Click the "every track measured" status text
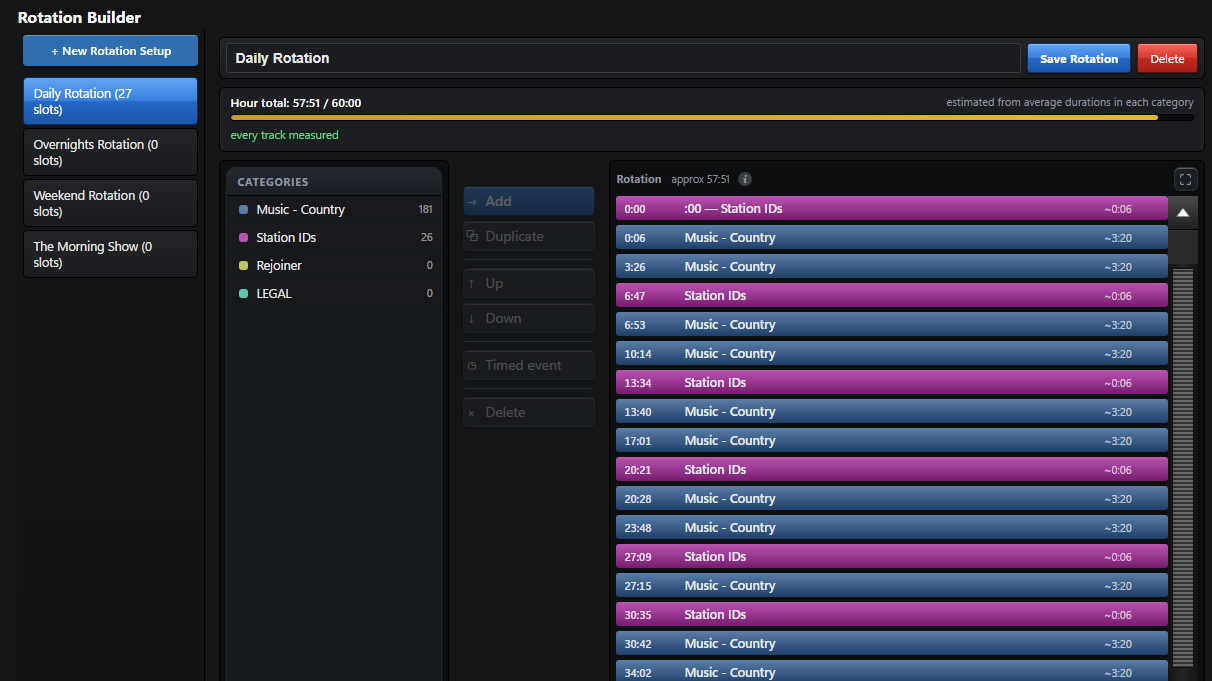 pos(284,135)
